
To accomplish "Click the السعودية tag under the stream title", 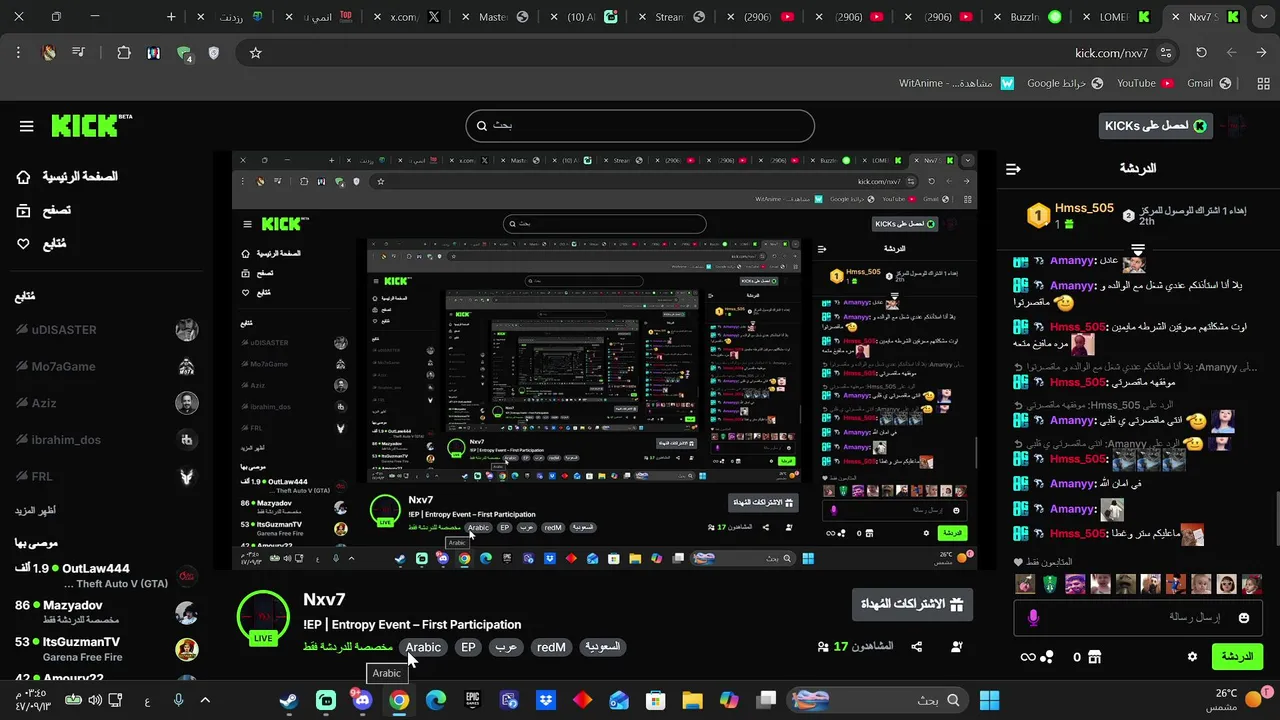I will coord(603,647).
